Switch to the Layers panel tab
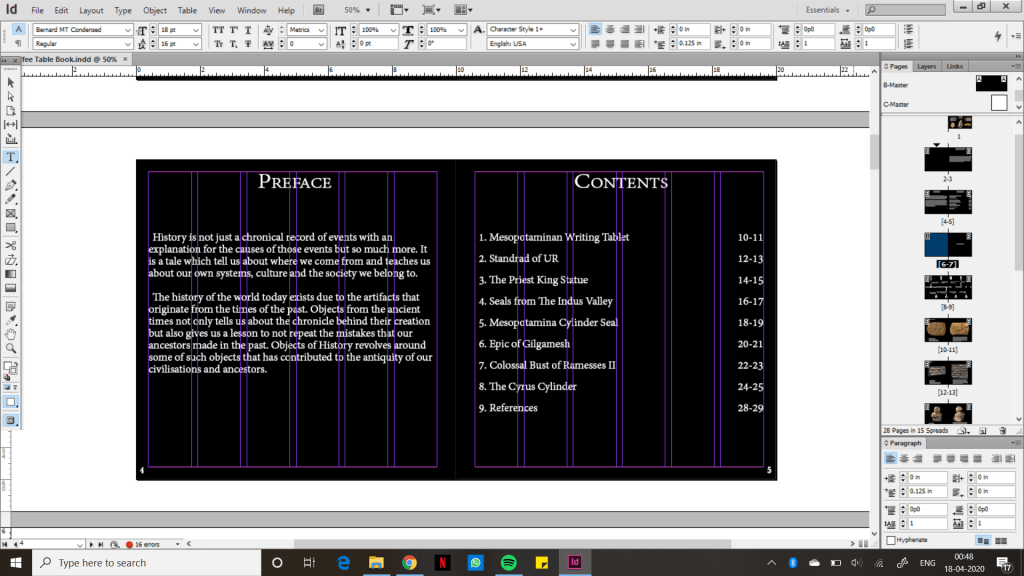 [927, 66]
